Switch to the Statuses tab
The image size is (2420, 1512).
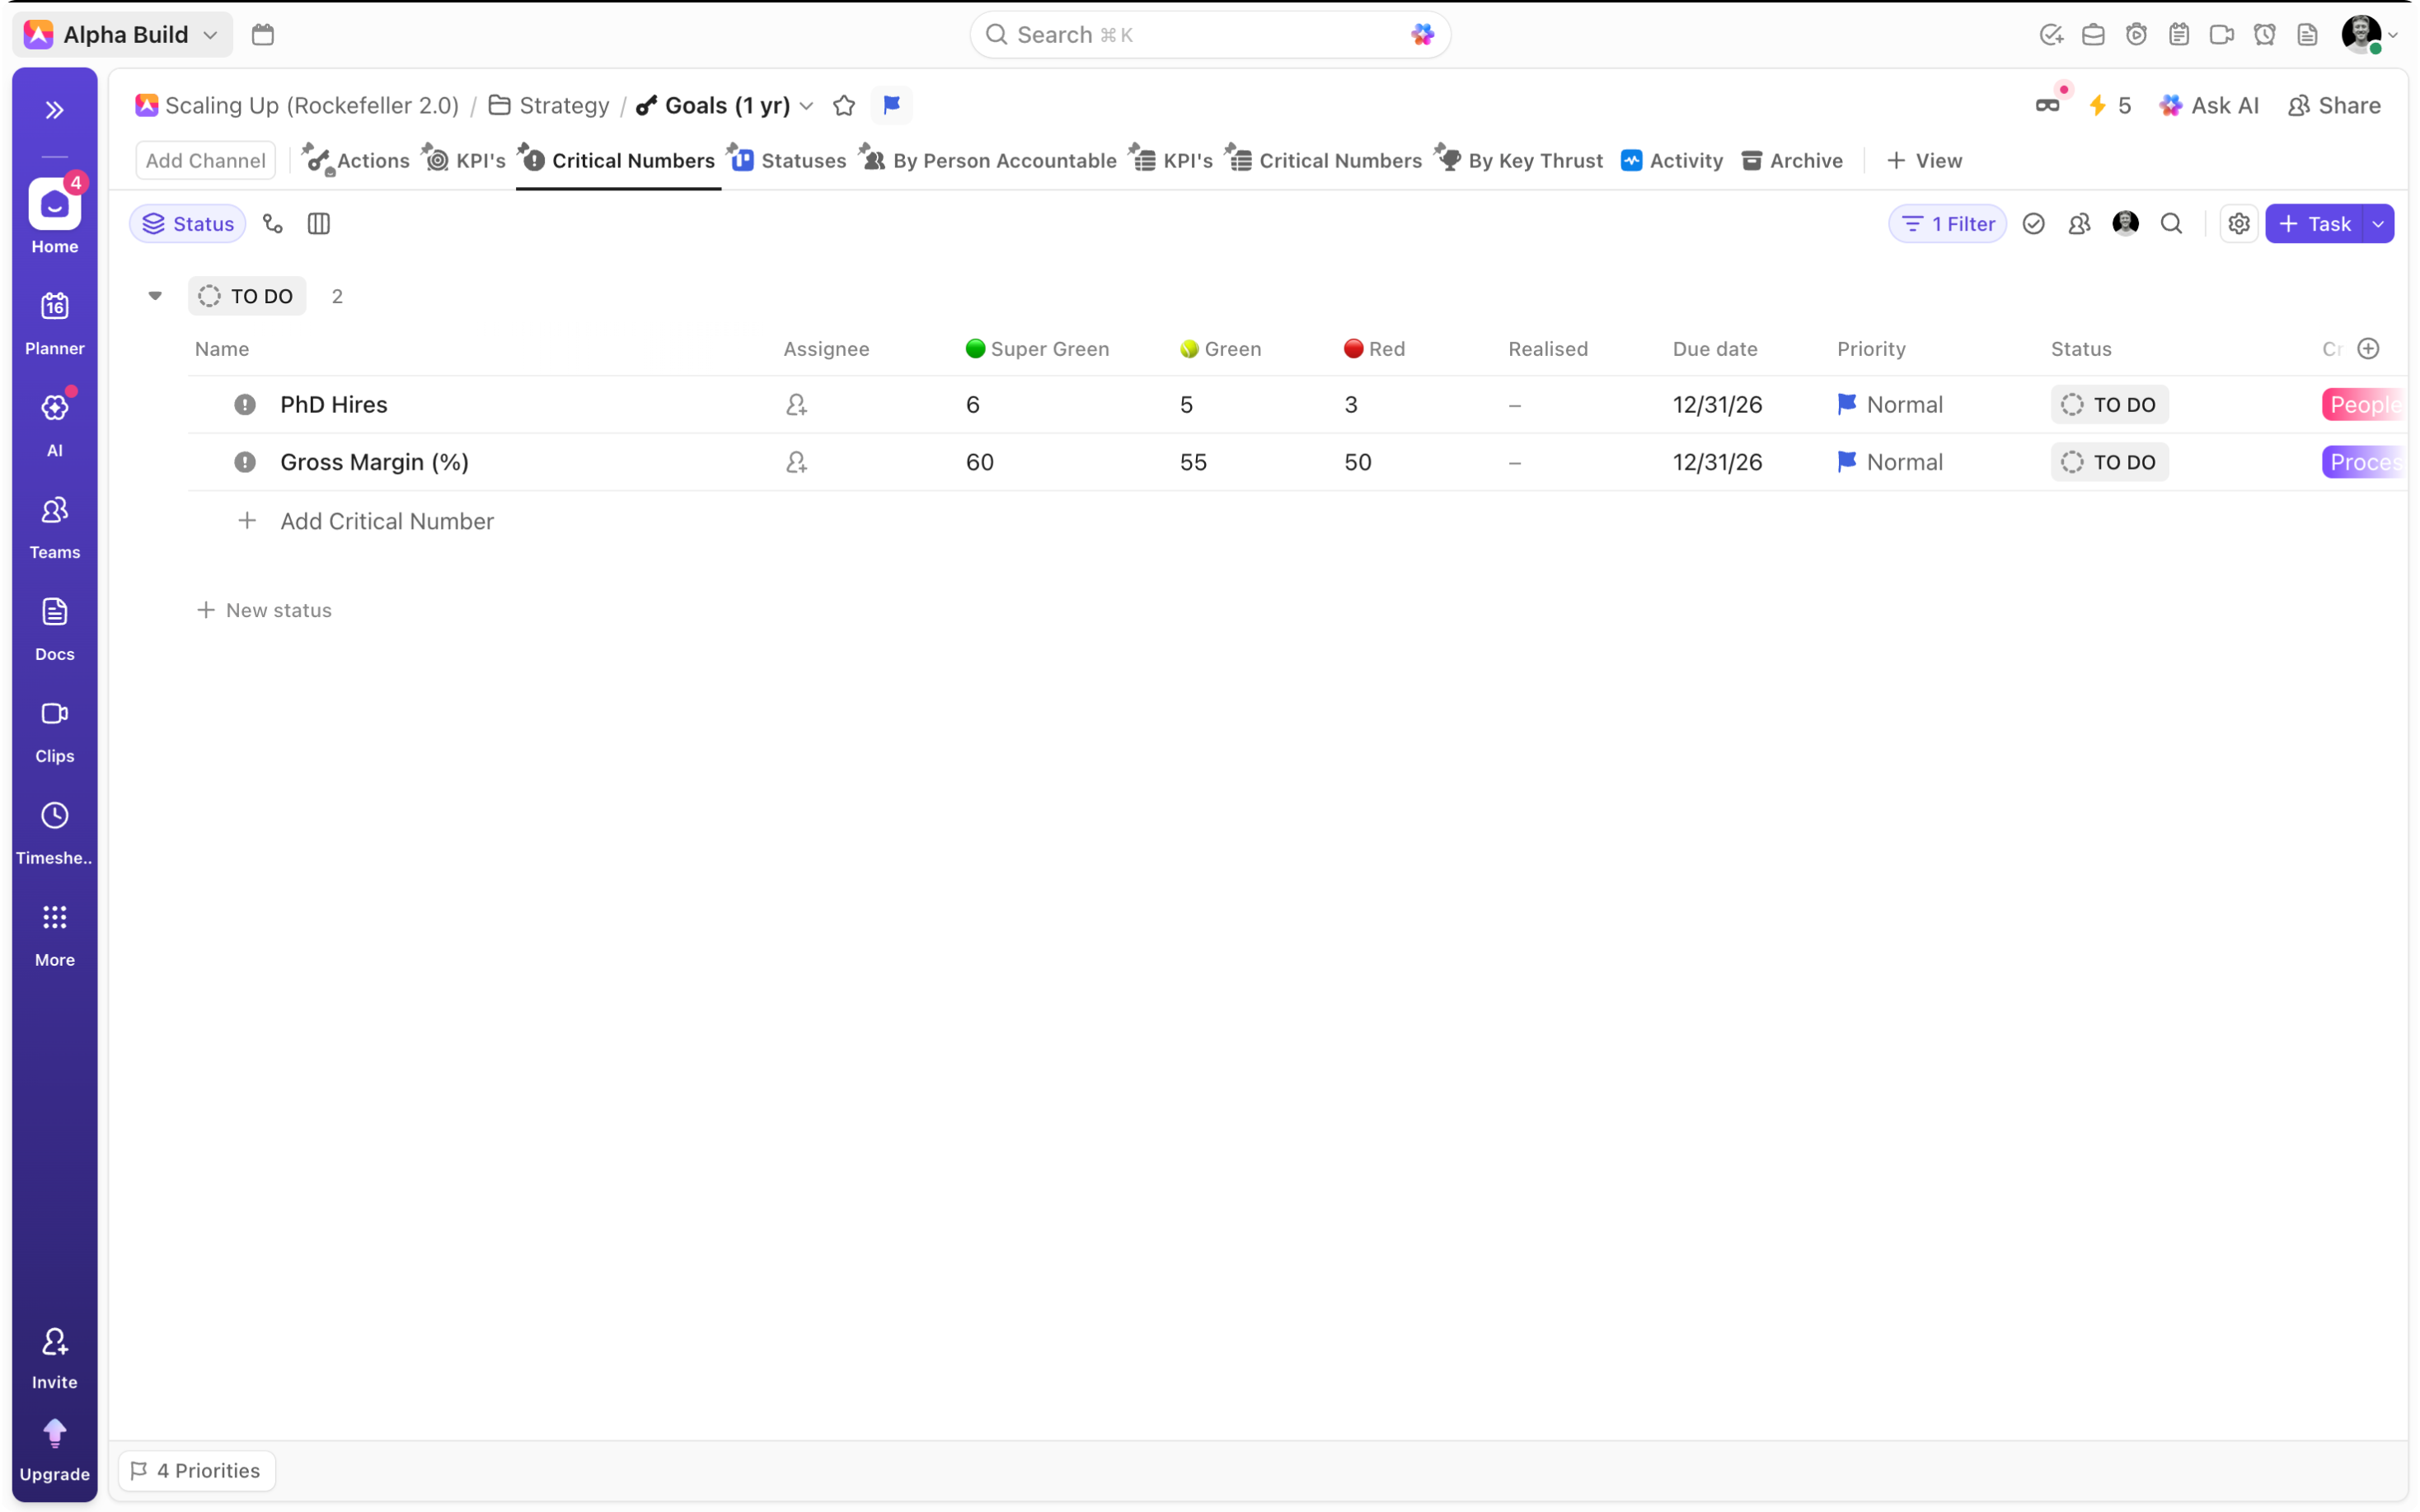[x=788, y=161]
